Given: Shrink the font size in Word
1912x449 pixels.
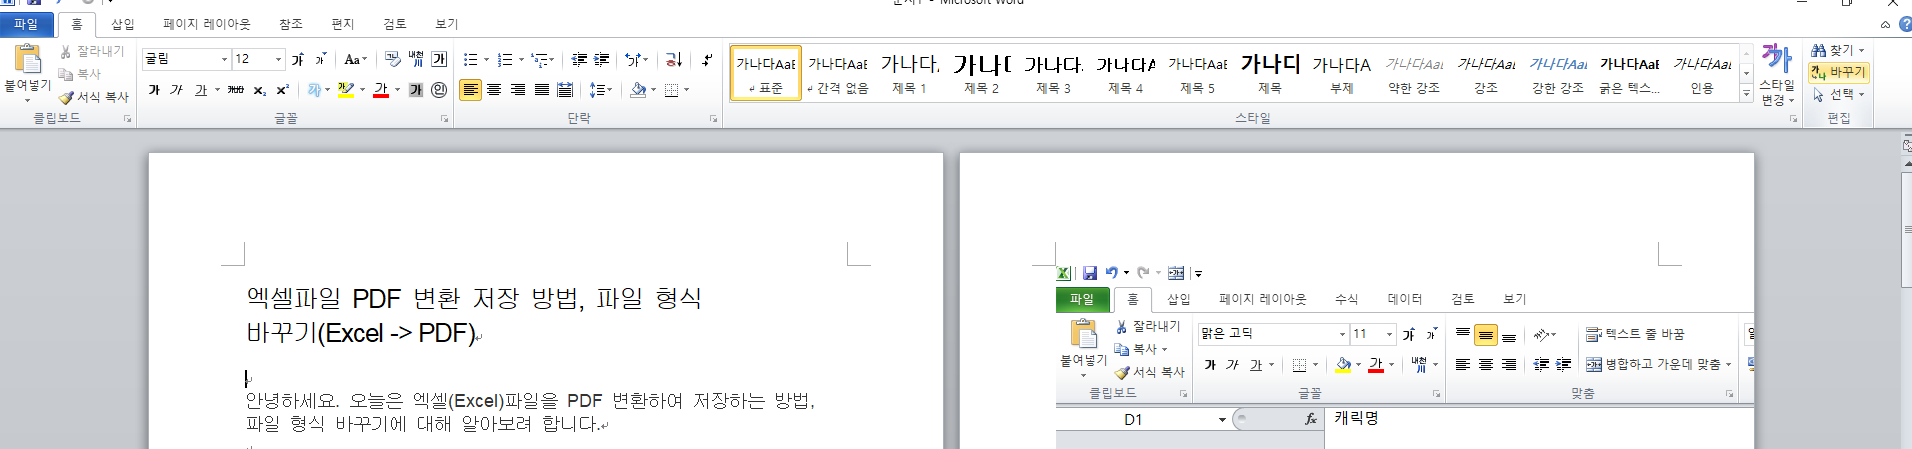Looking at the screenshot, I should (x=321, y=59).
